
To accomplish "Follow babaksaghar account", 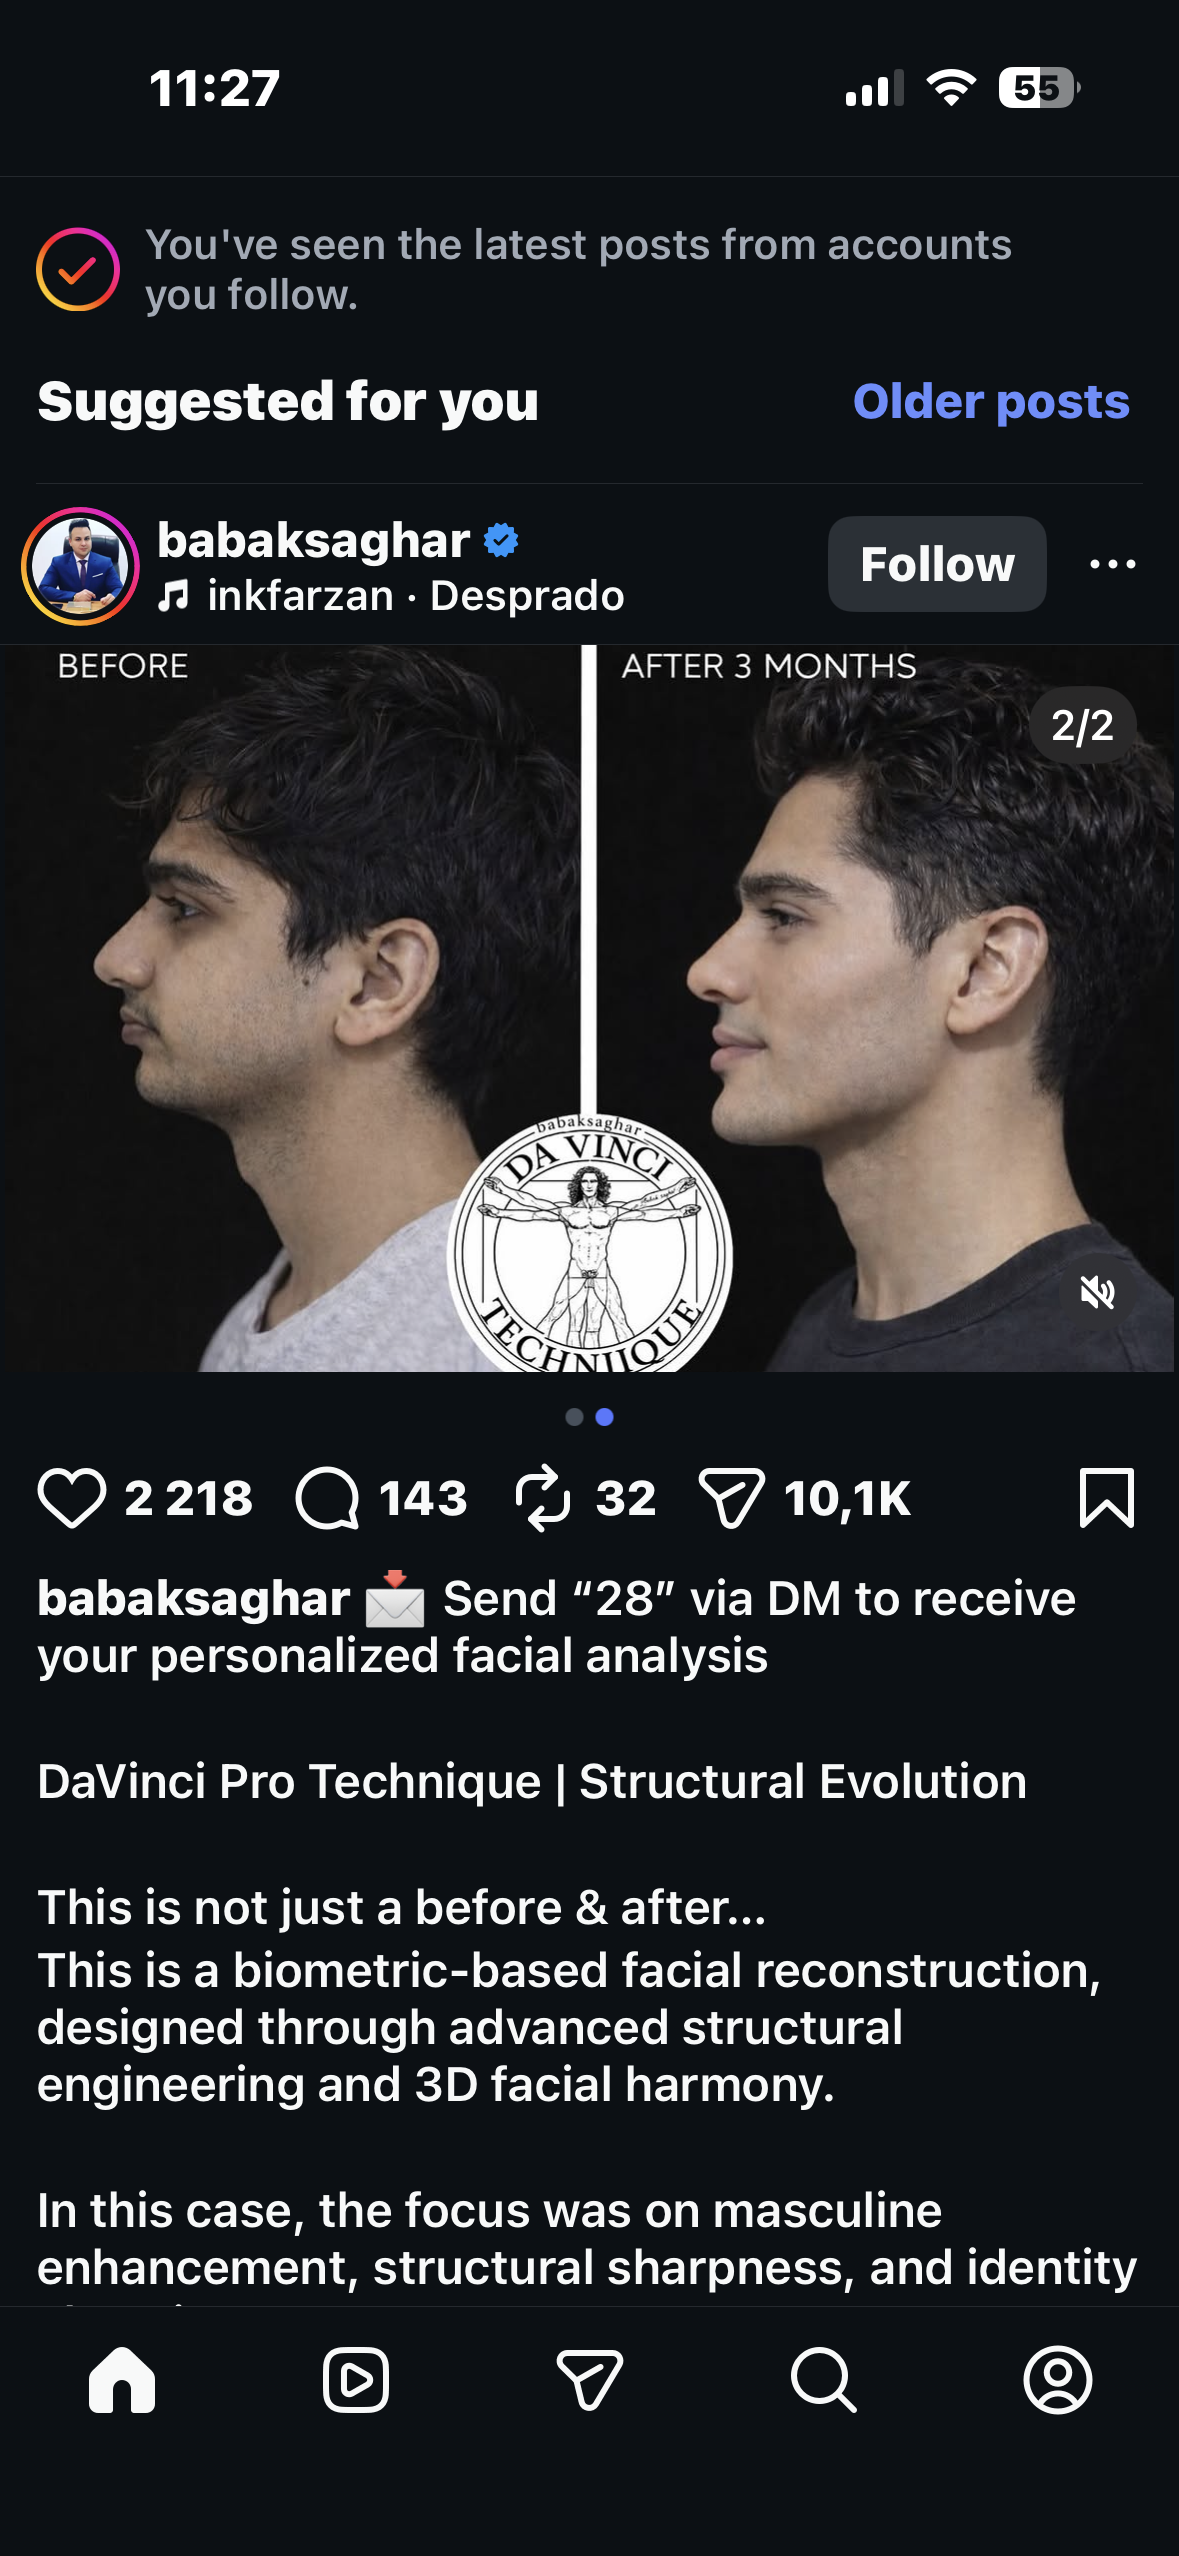I will click(x=937, y=564).
